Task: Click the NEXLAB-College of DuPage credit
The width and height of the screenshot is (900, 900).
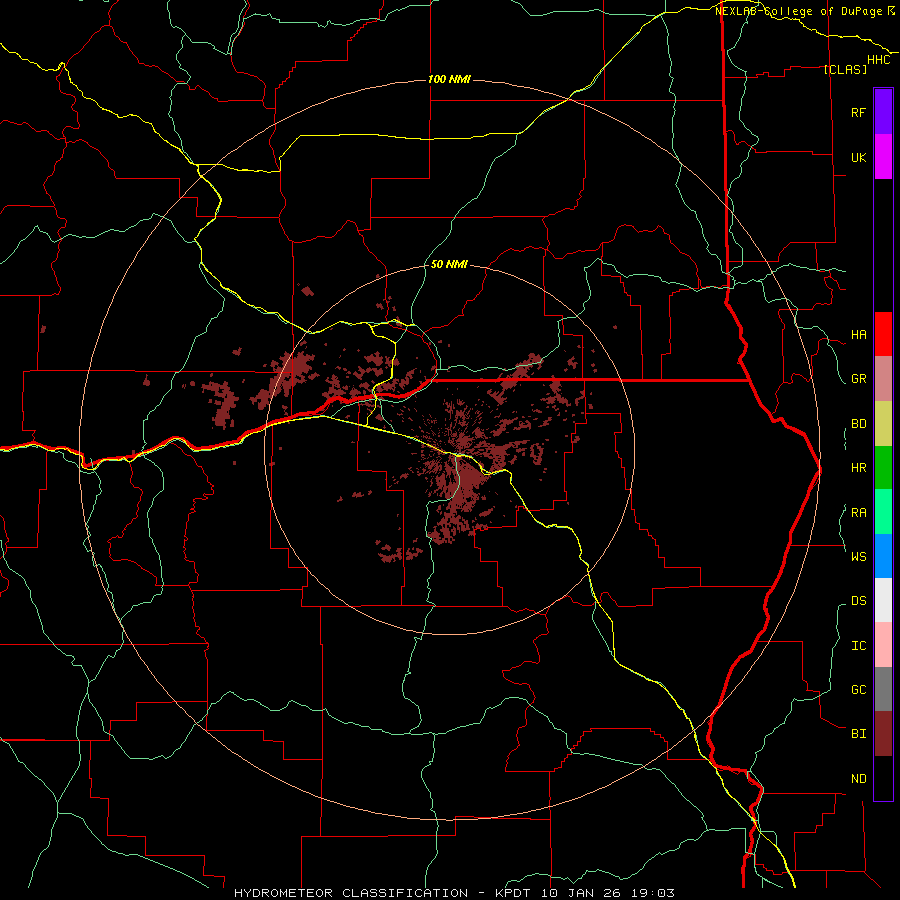Action: pyautogui.click(x=798, y=11)
